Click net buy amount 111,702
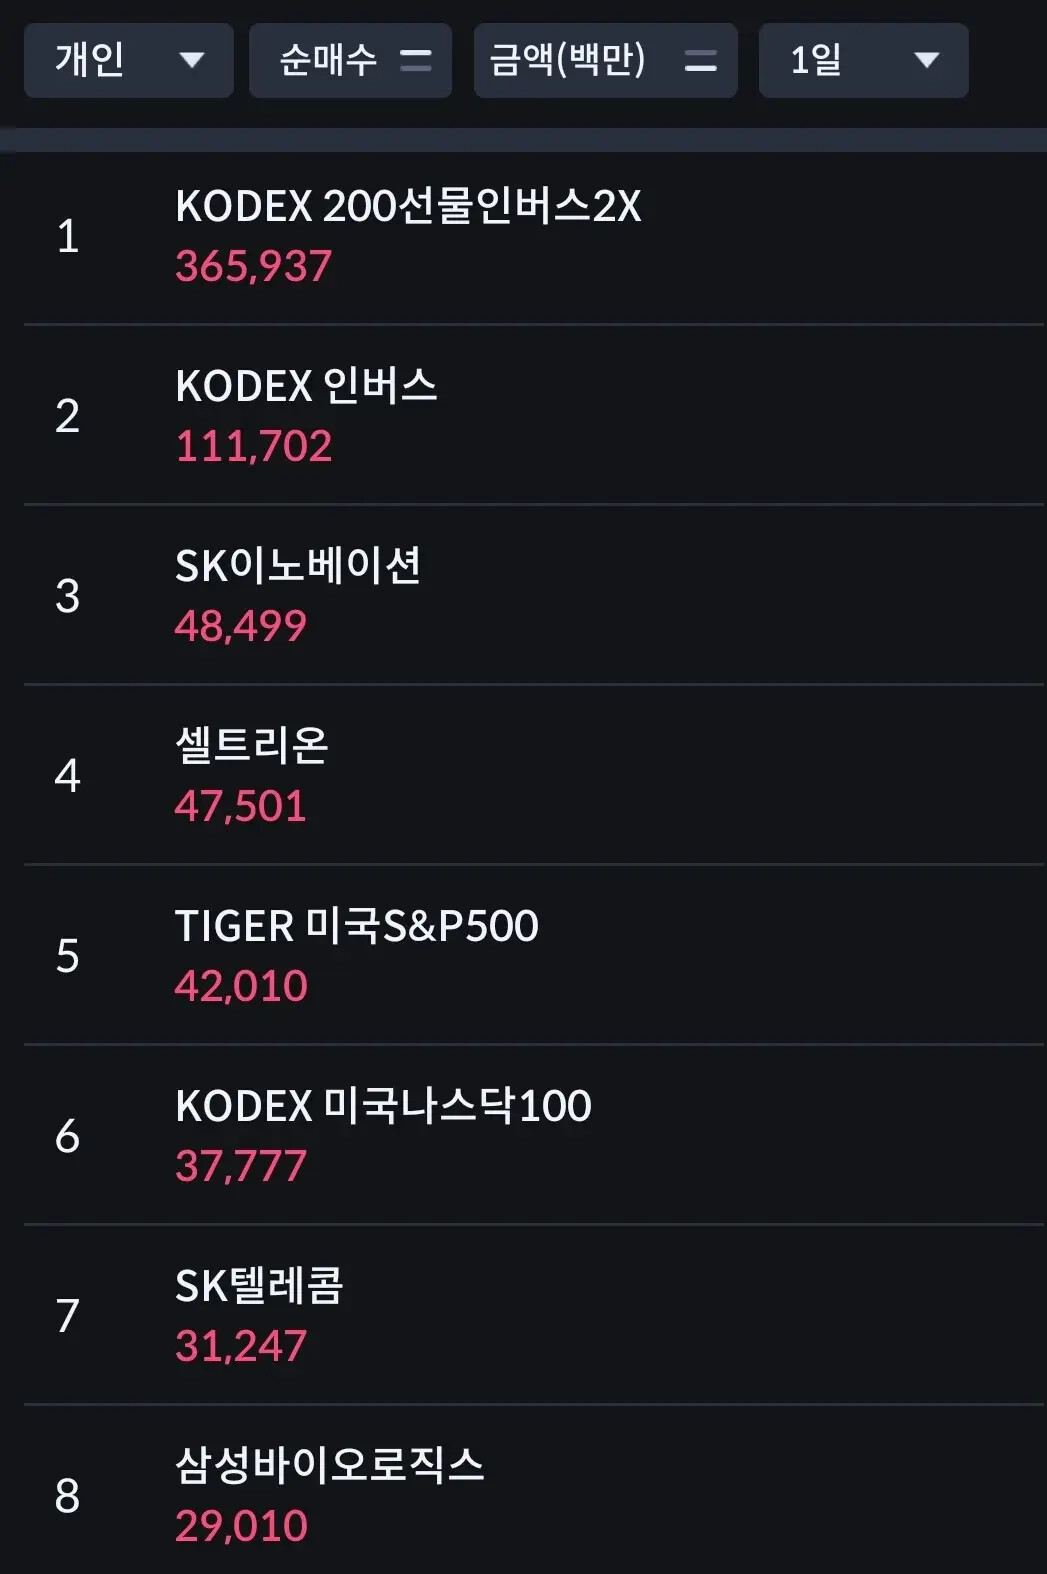 253,447
